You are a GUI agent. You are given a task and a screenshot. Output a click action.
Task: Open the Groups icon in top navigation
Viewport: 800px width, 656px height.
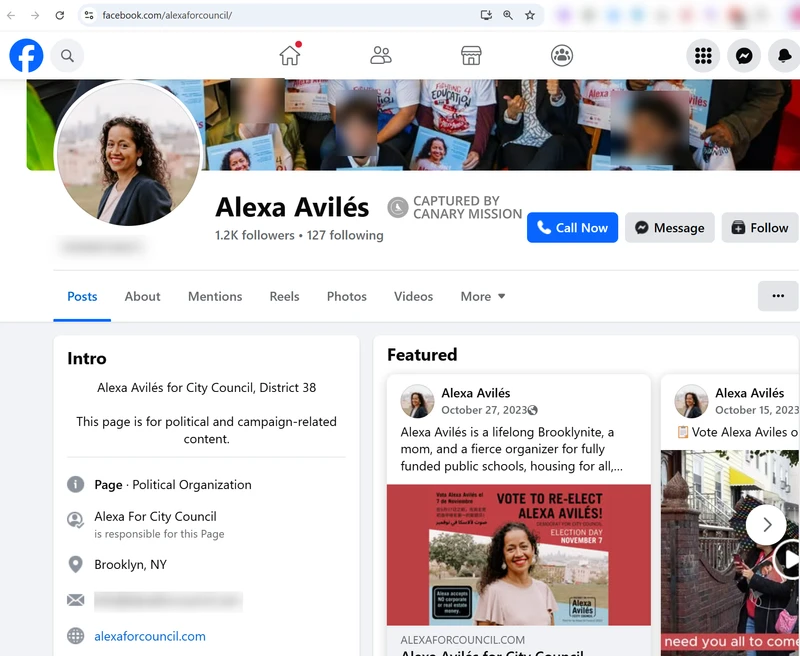point(562,56)
